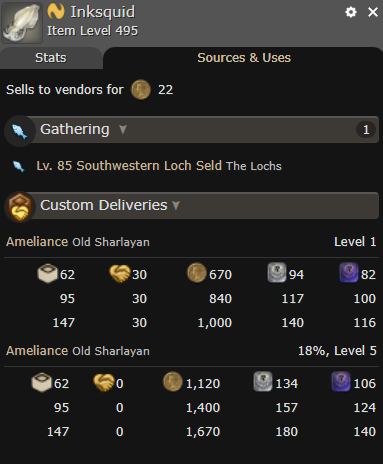Click the yellow icon beside the Inksquid title
The image size is (383, 464).
pos(56,11)
